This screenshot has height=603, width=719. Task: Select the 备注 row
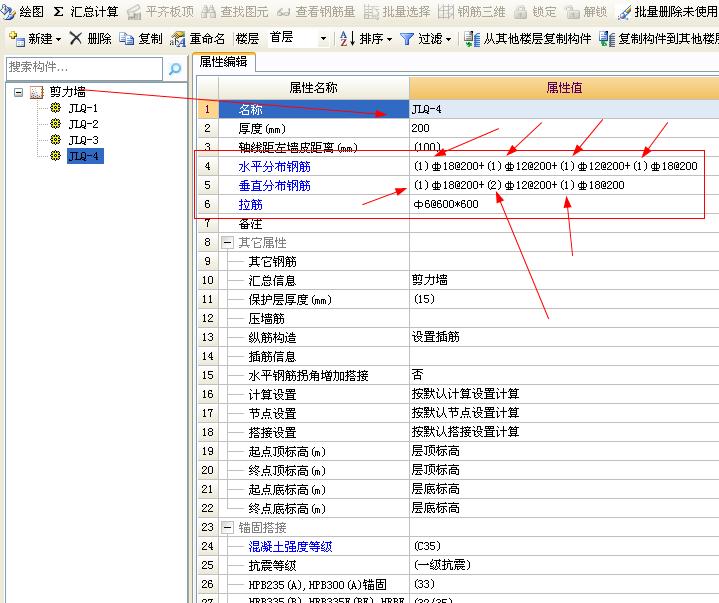click(459, 224)
